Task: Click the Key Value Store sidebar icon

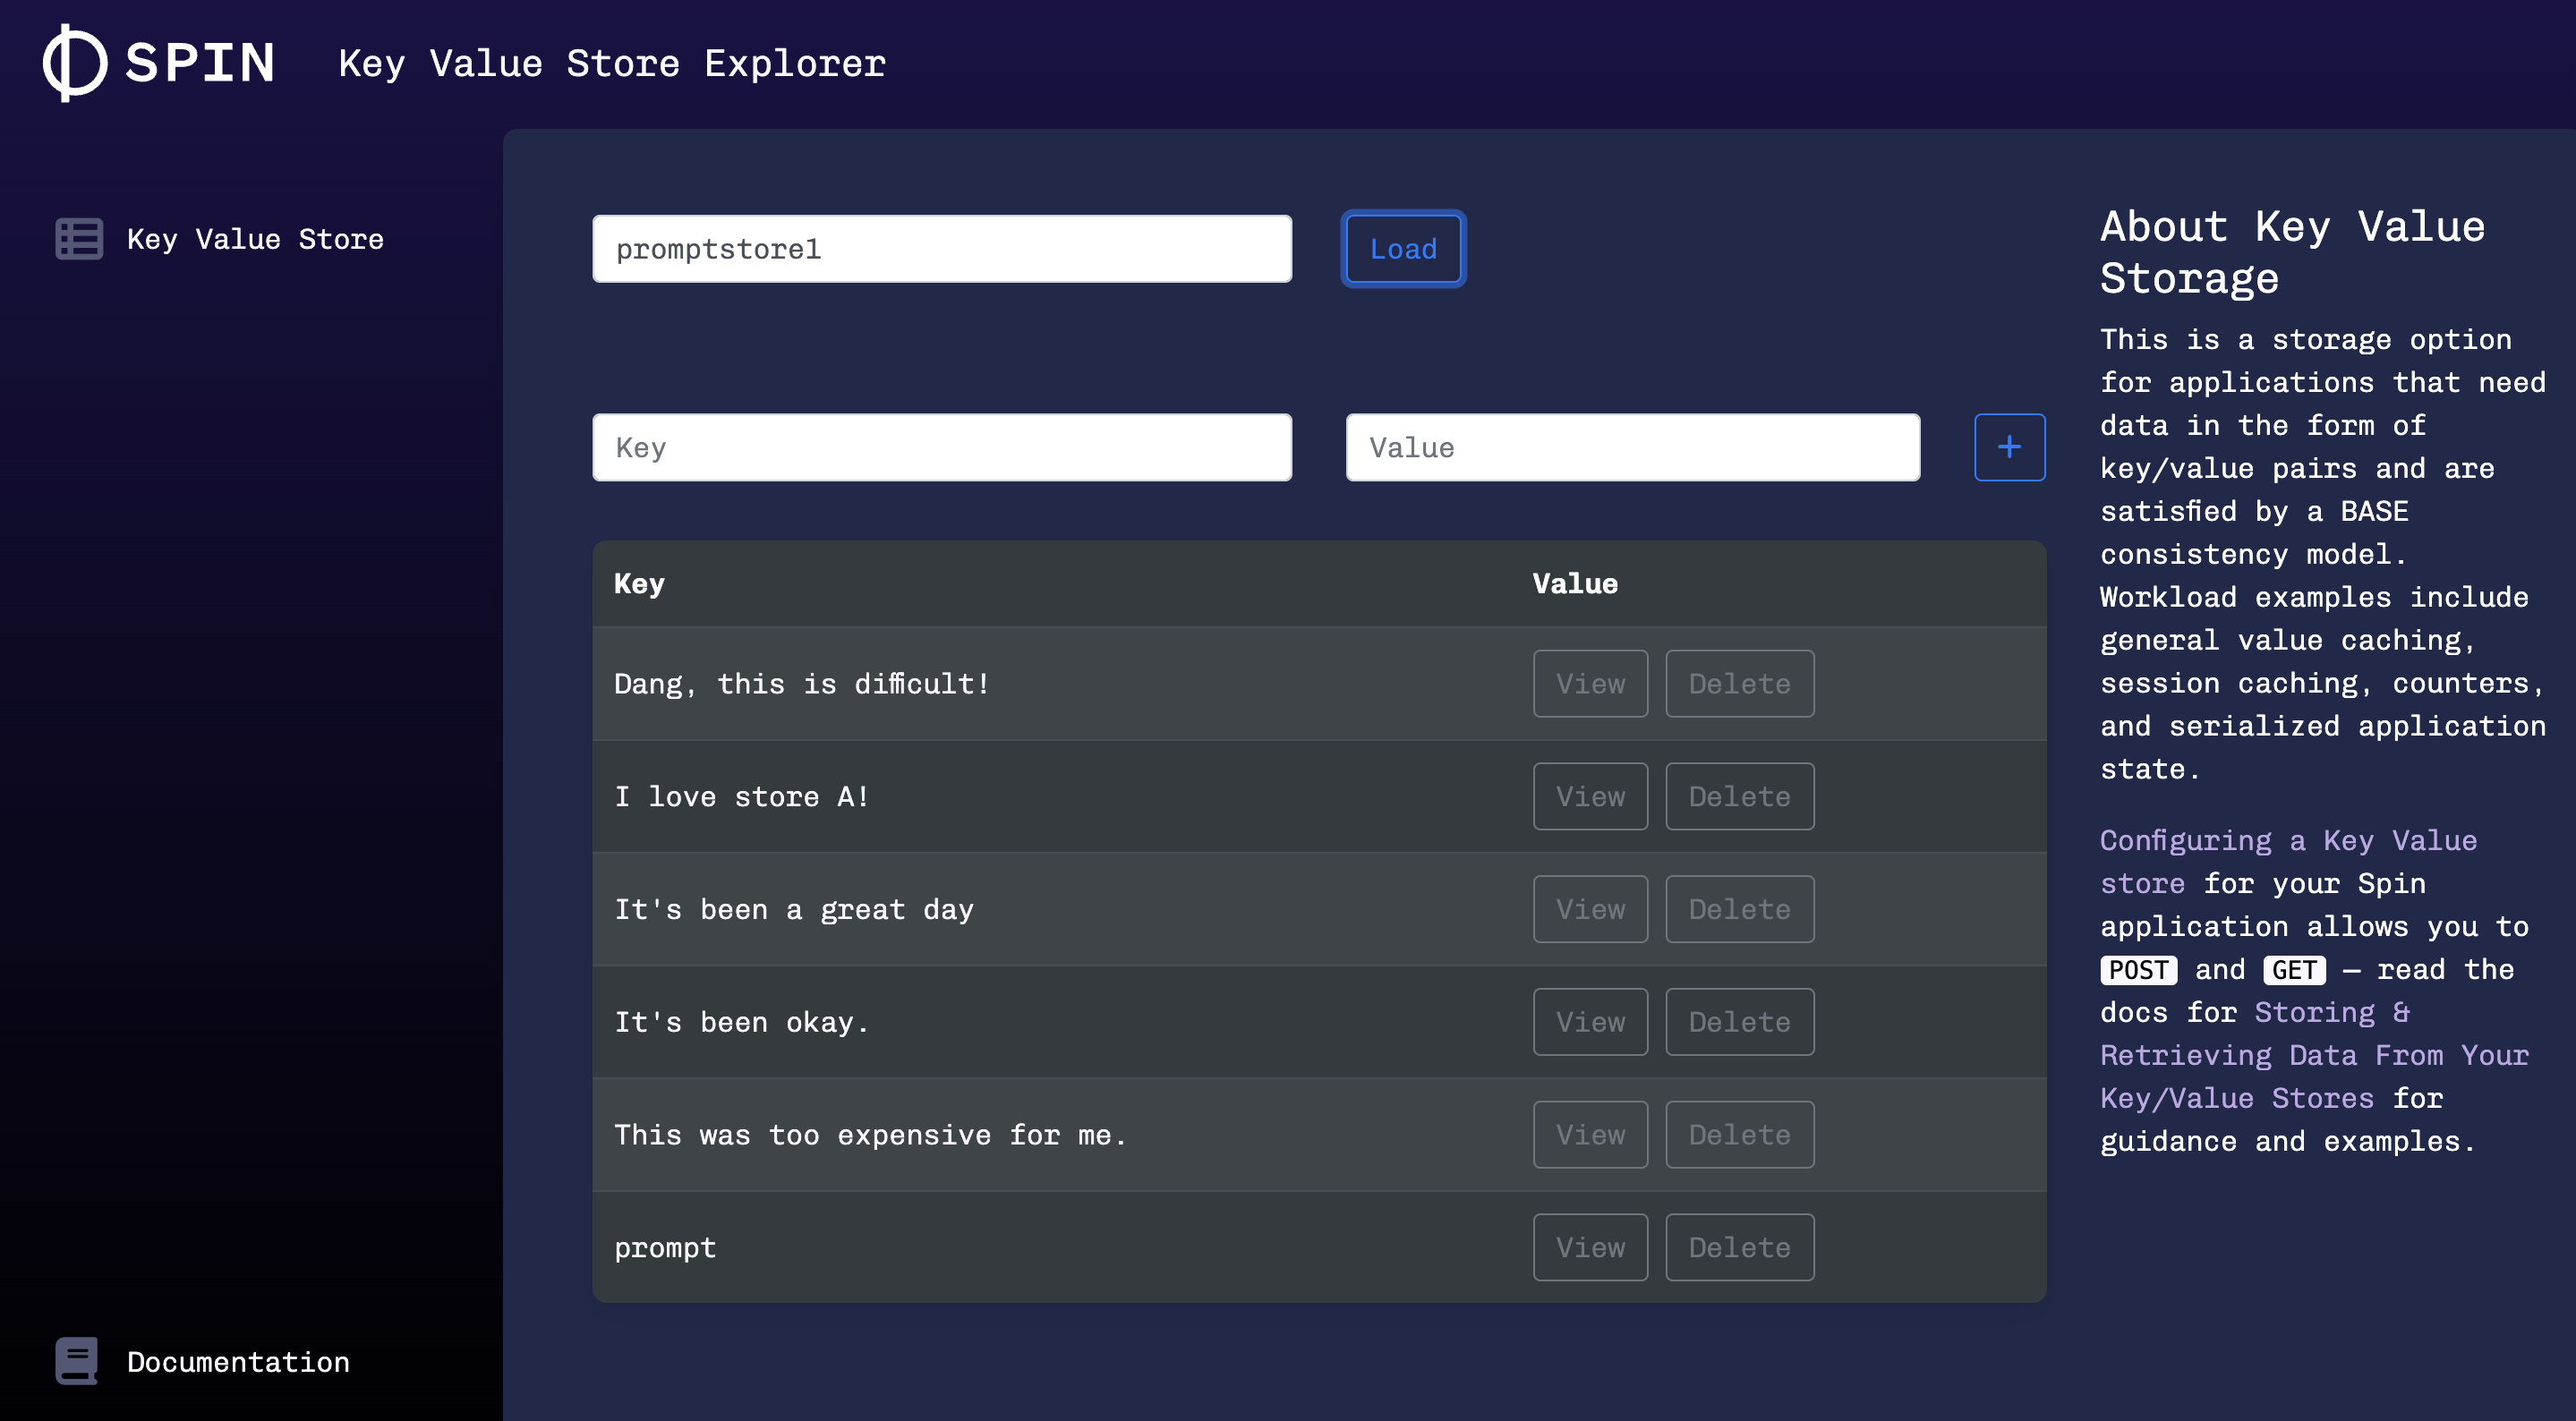Action: coord(79,238)
